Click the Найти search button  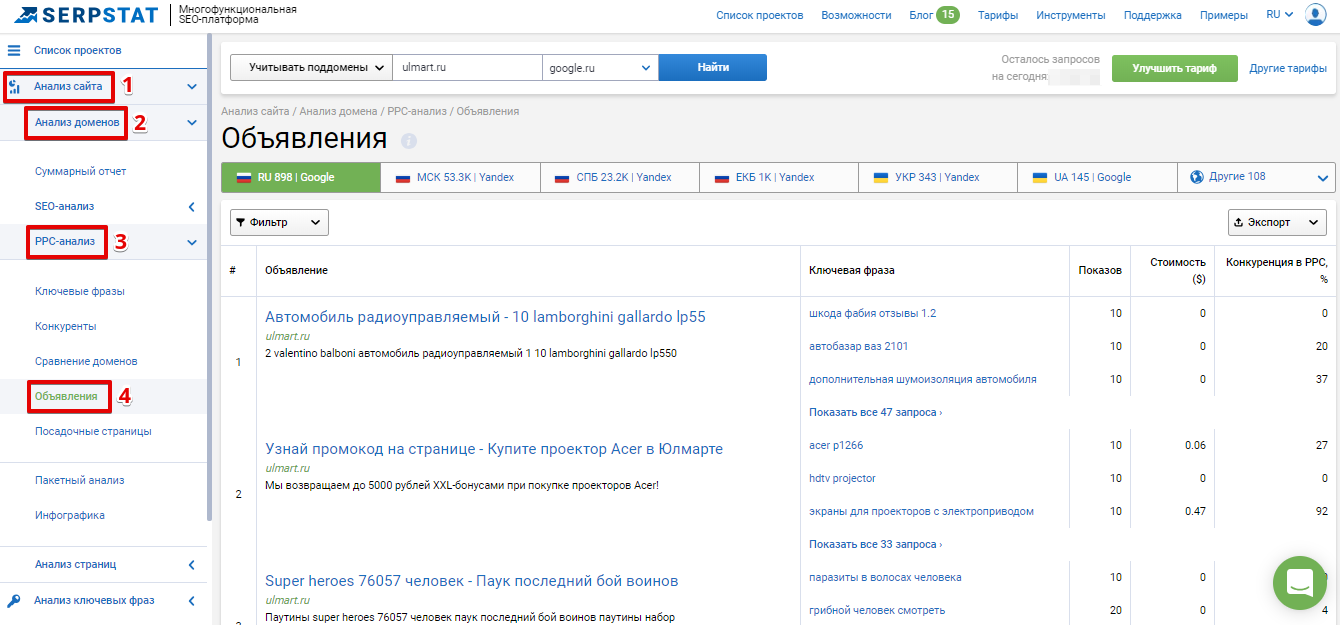tap(713, 67)
